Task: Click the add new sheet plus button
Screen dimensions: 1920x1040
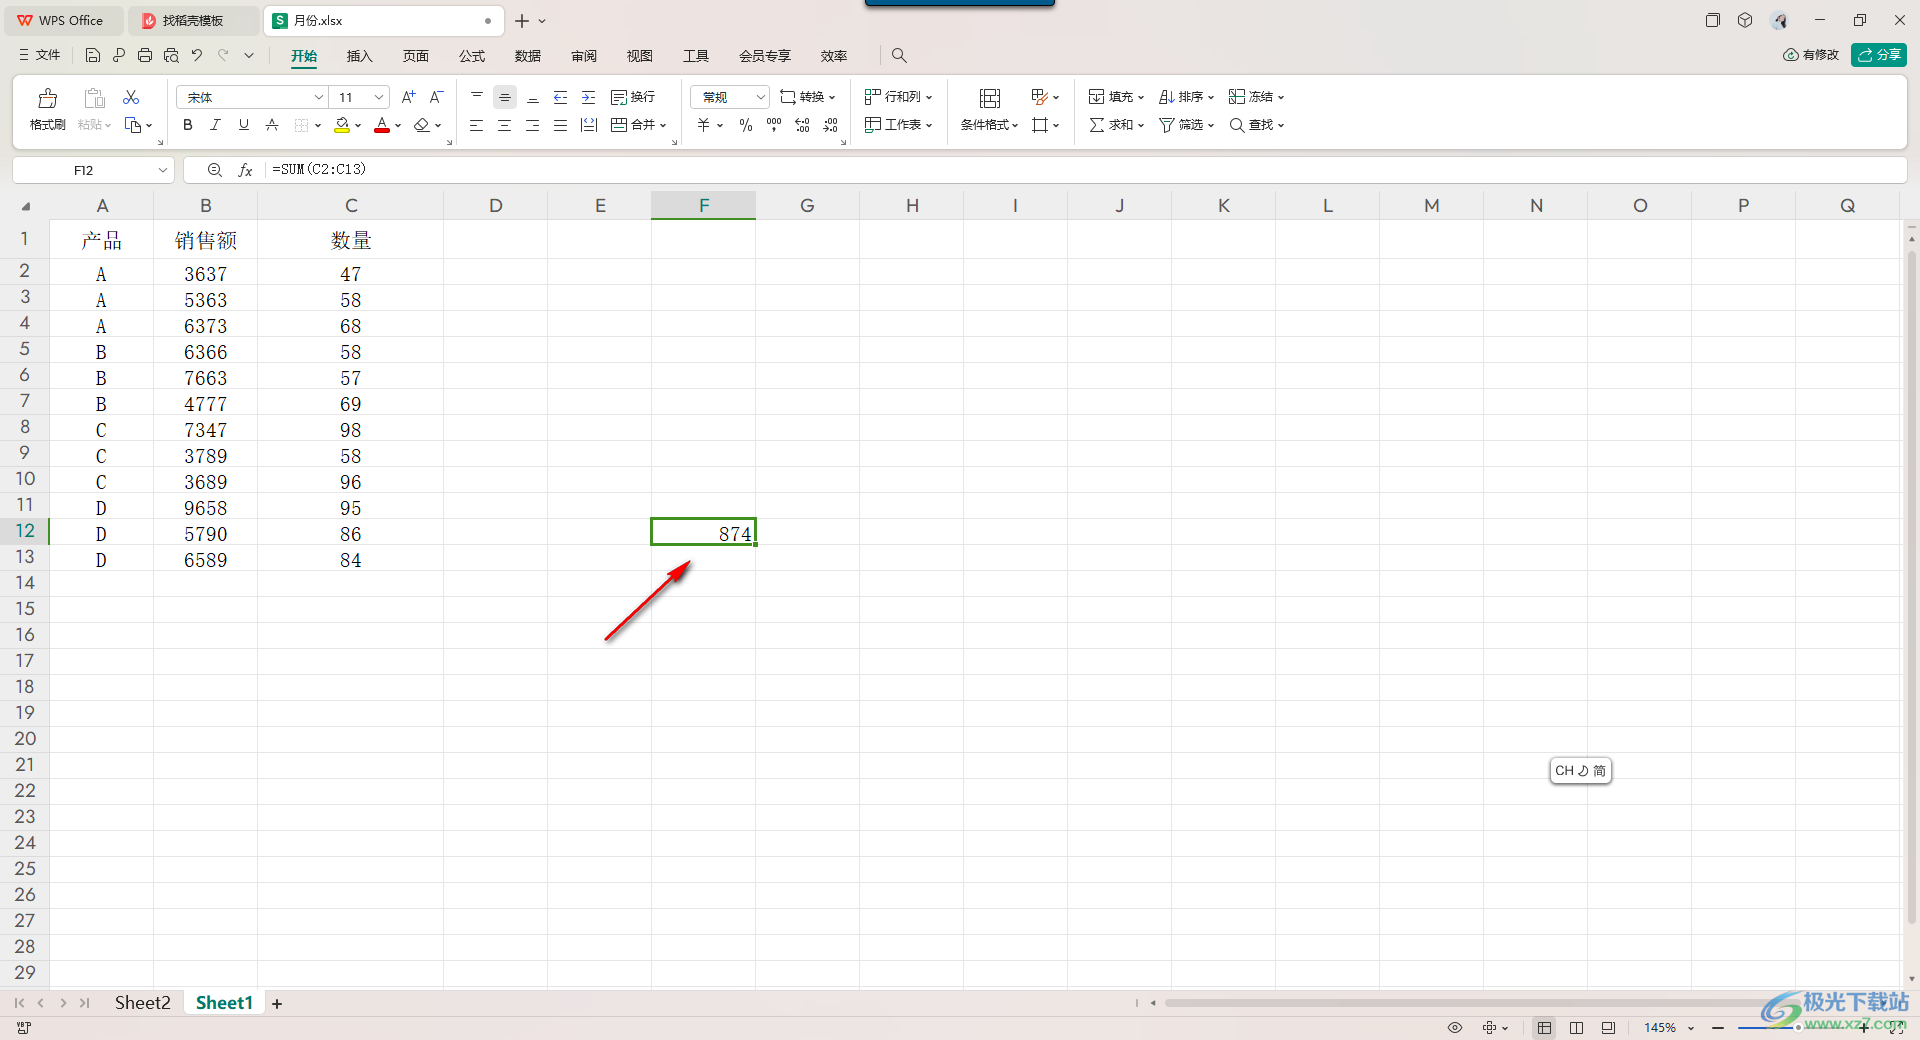Action: tap(277, 1003)
